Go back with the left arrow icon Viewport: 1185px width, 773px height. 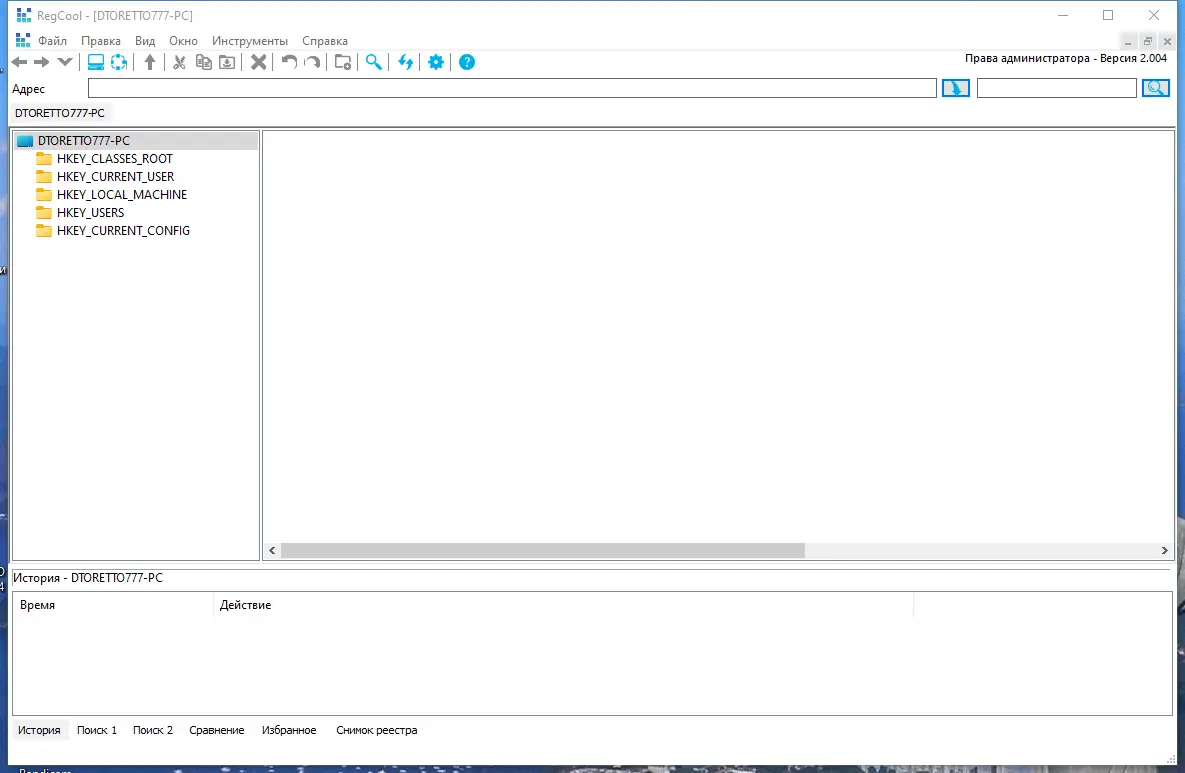pyautogui.click(x=20, y=62)
